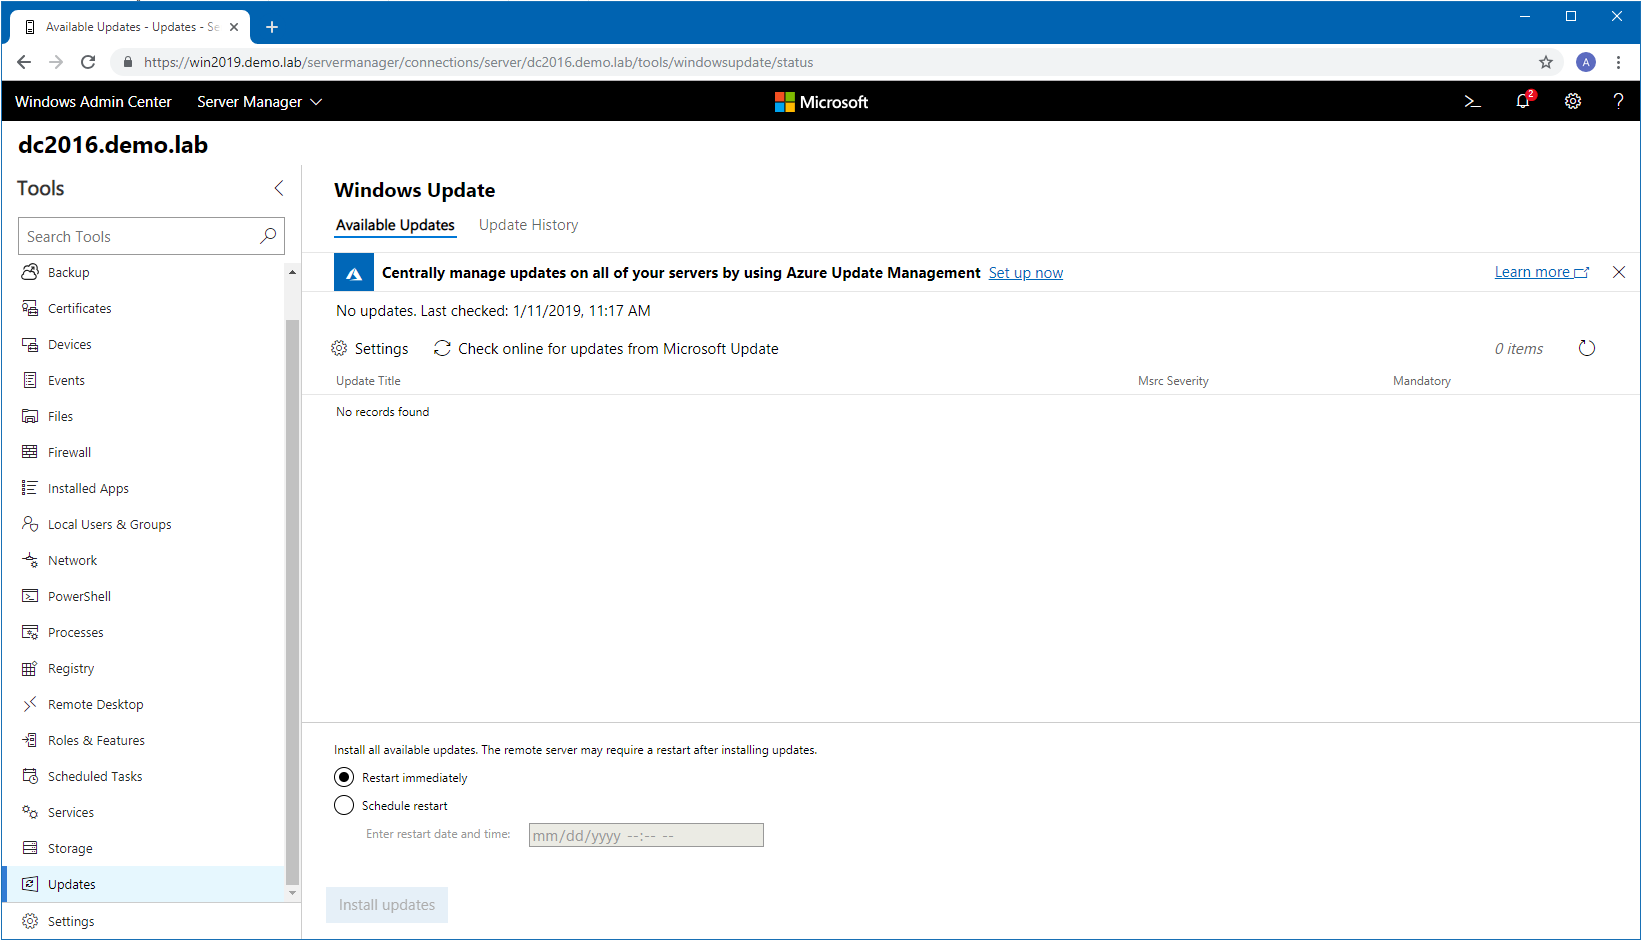The width and height of the screenshot is (1643, 942).
Task: Dismiss the Azure Update Management banner
Action: (1618, 272)
